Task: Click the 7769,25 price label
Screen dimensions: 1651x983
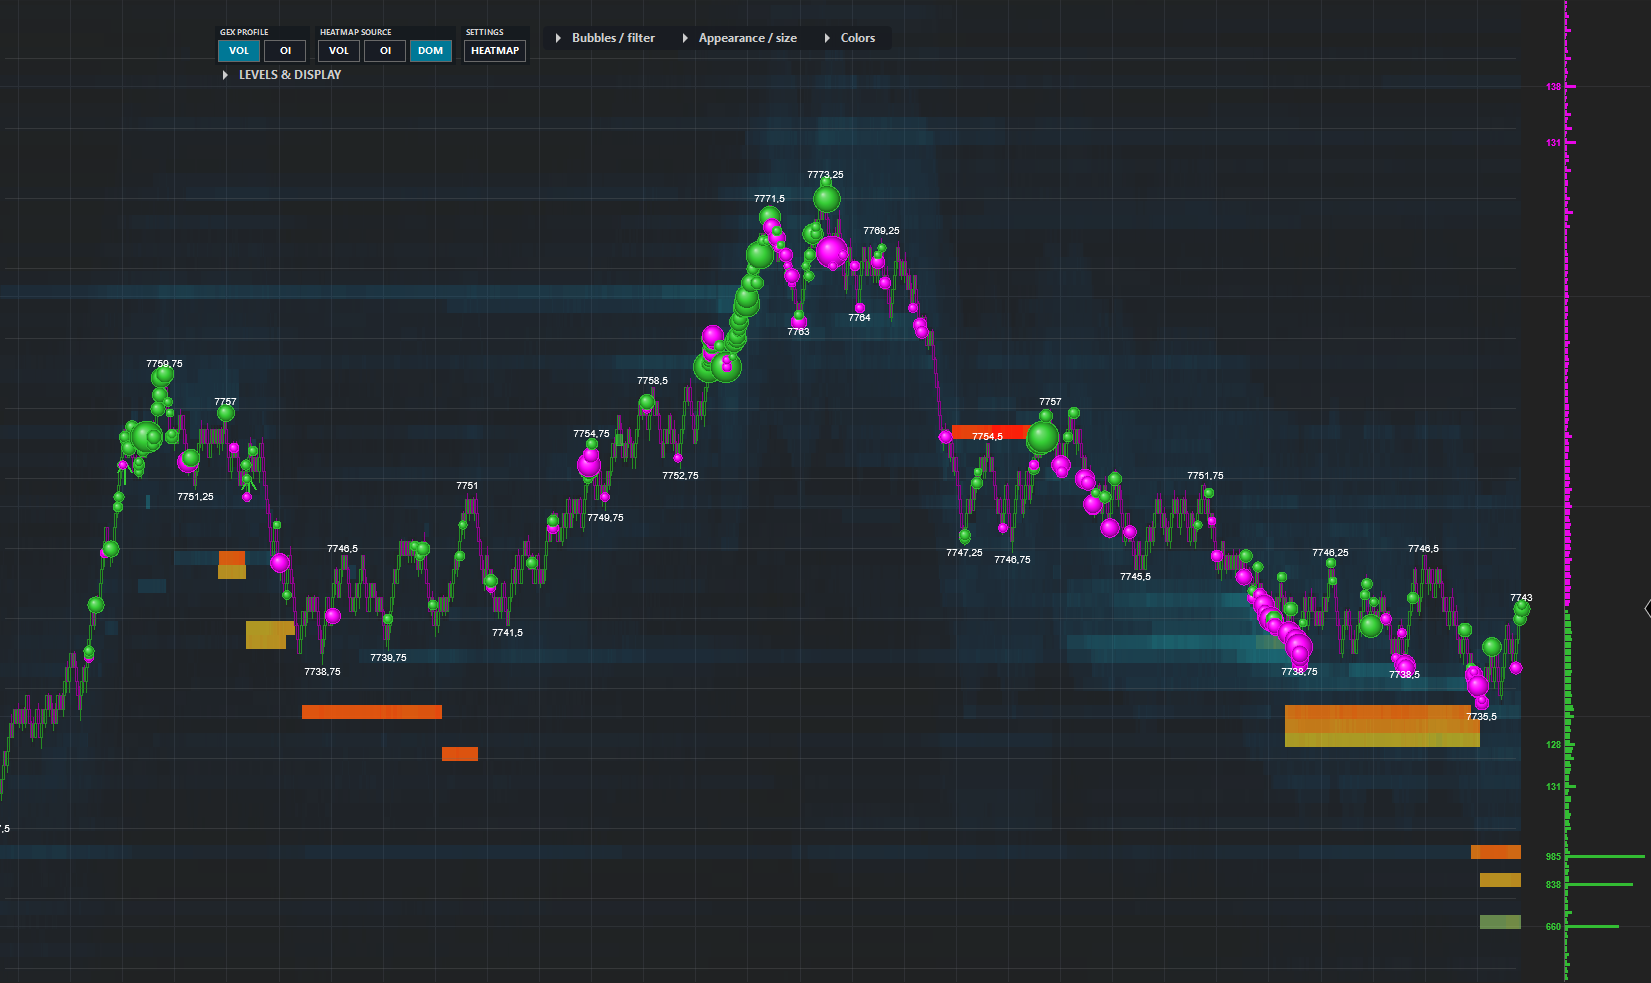Action: 881,230
